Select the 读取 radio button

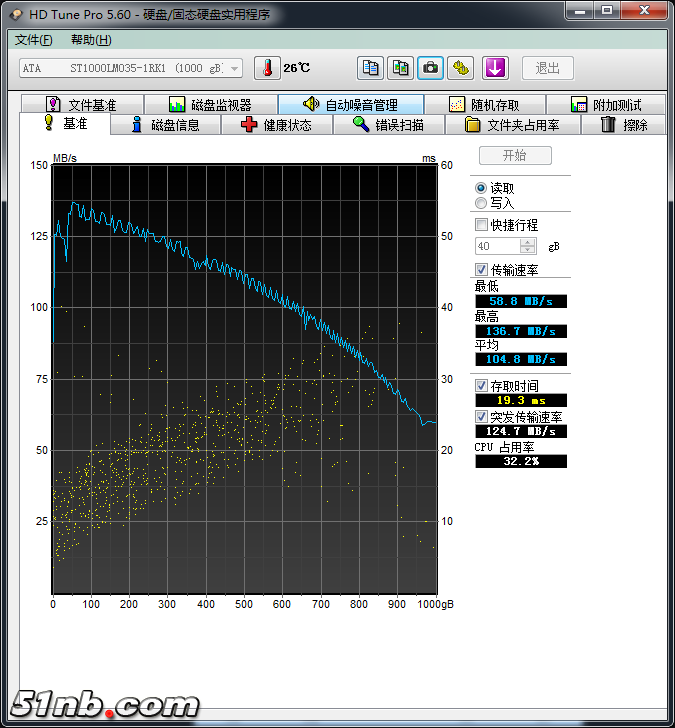coord(481,188)
